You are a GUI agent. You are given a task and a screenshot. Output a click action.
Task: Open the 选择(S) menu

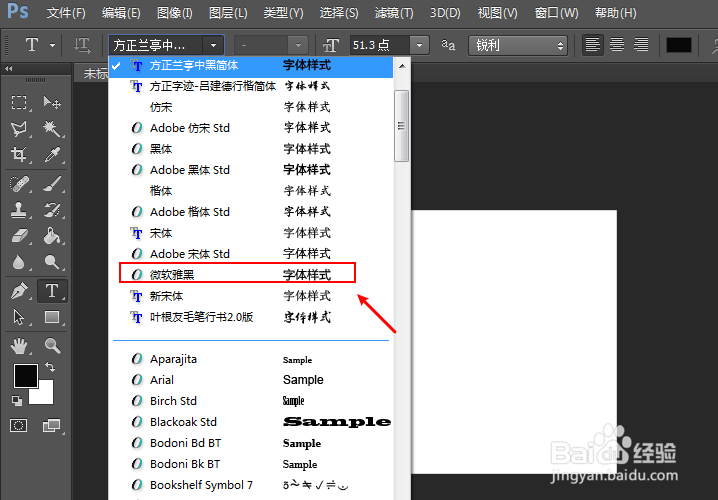pyautogui.click(x=339, y=12)
